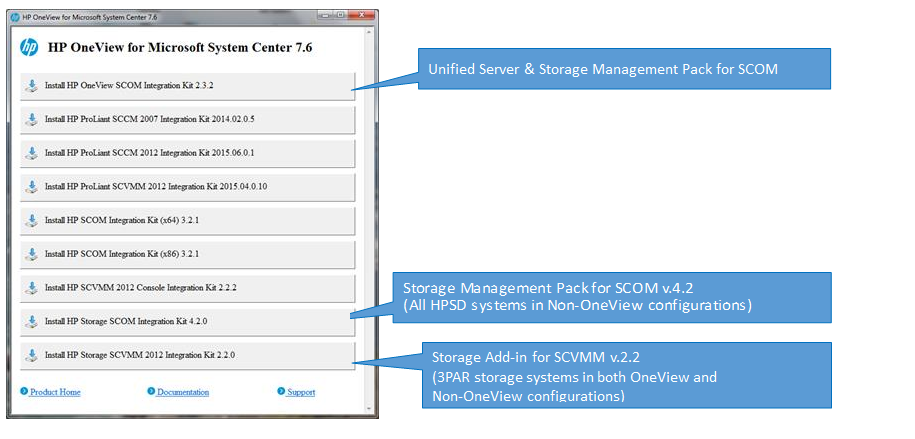Click the globe icon beside Product Home
This screenshot has height=439, width=915.
pos(24,392)
